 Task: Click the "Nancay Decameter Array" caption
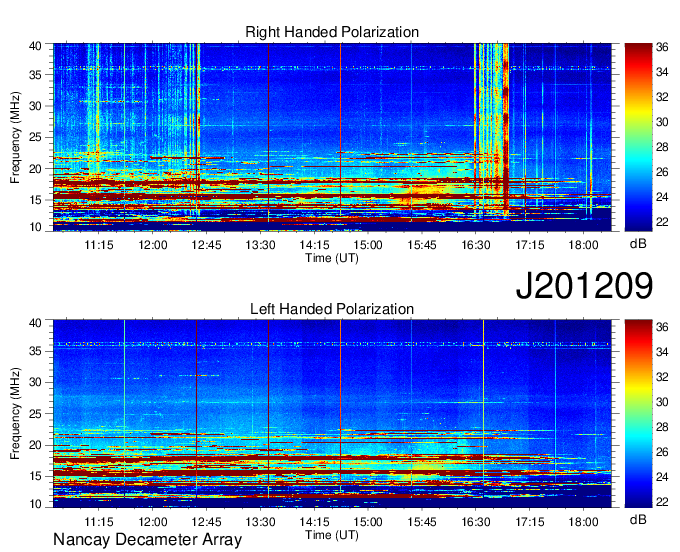pos(147,539)
